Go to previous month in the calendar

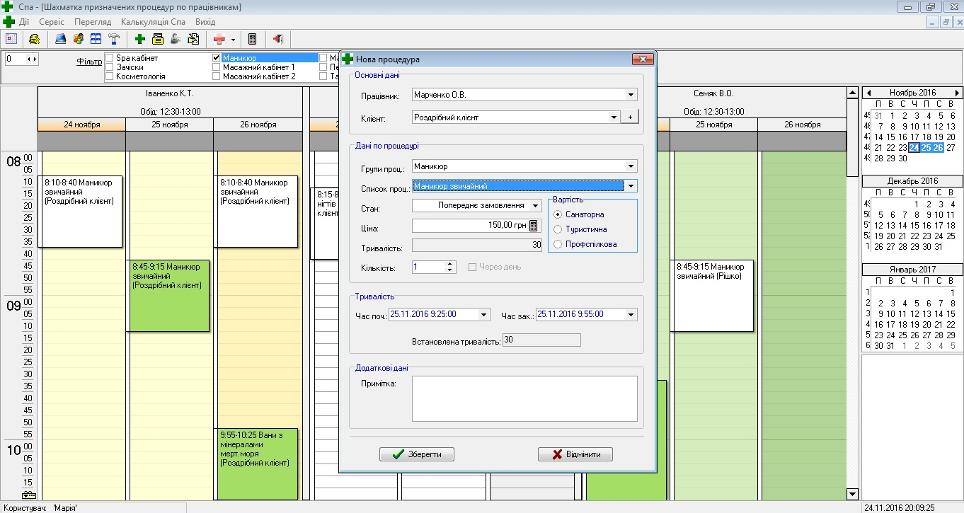(869, 93)
